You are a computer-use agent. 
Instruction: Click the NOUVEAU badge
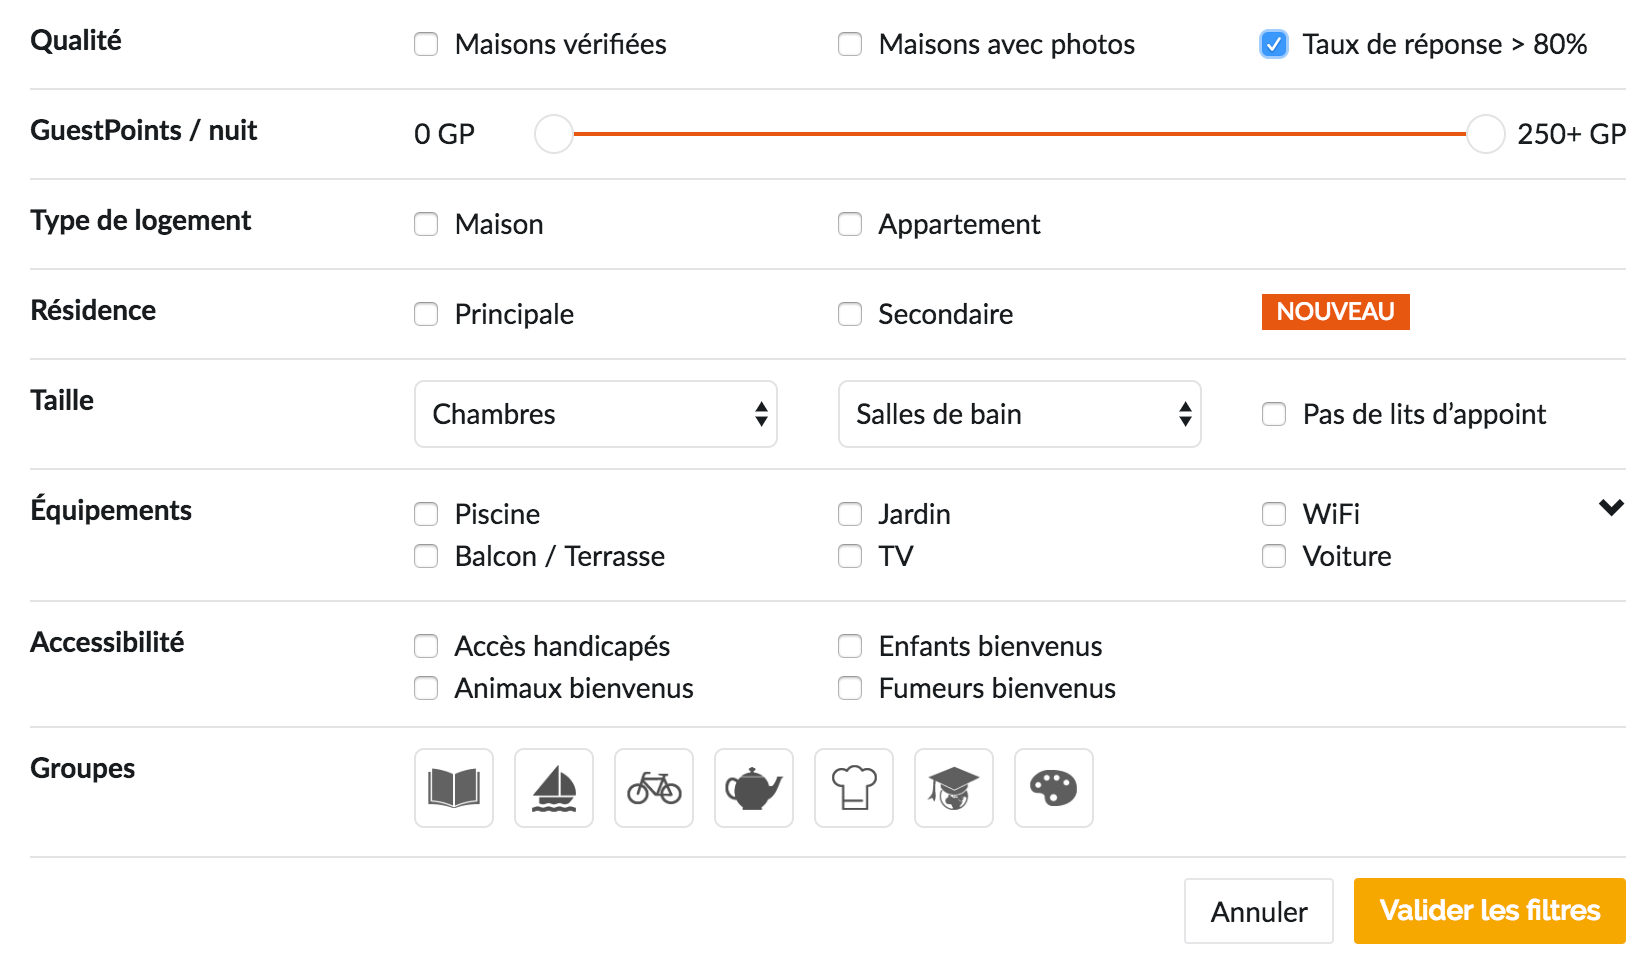pos(1335,312)
